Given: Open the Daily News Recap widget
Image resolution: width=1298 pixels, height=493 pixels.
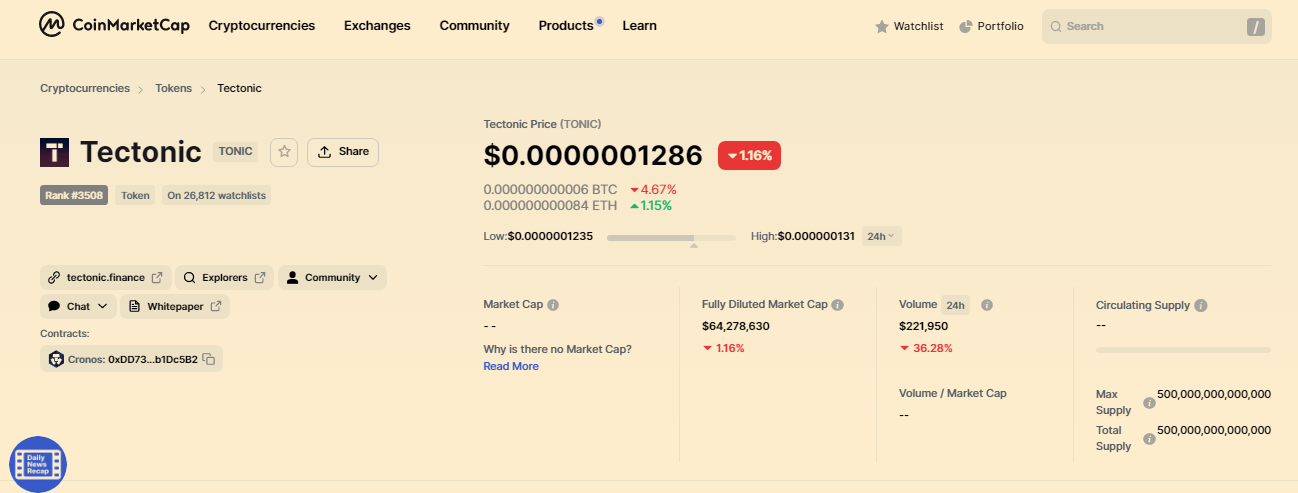Looking at the screenshot, I should pos(38,465).
